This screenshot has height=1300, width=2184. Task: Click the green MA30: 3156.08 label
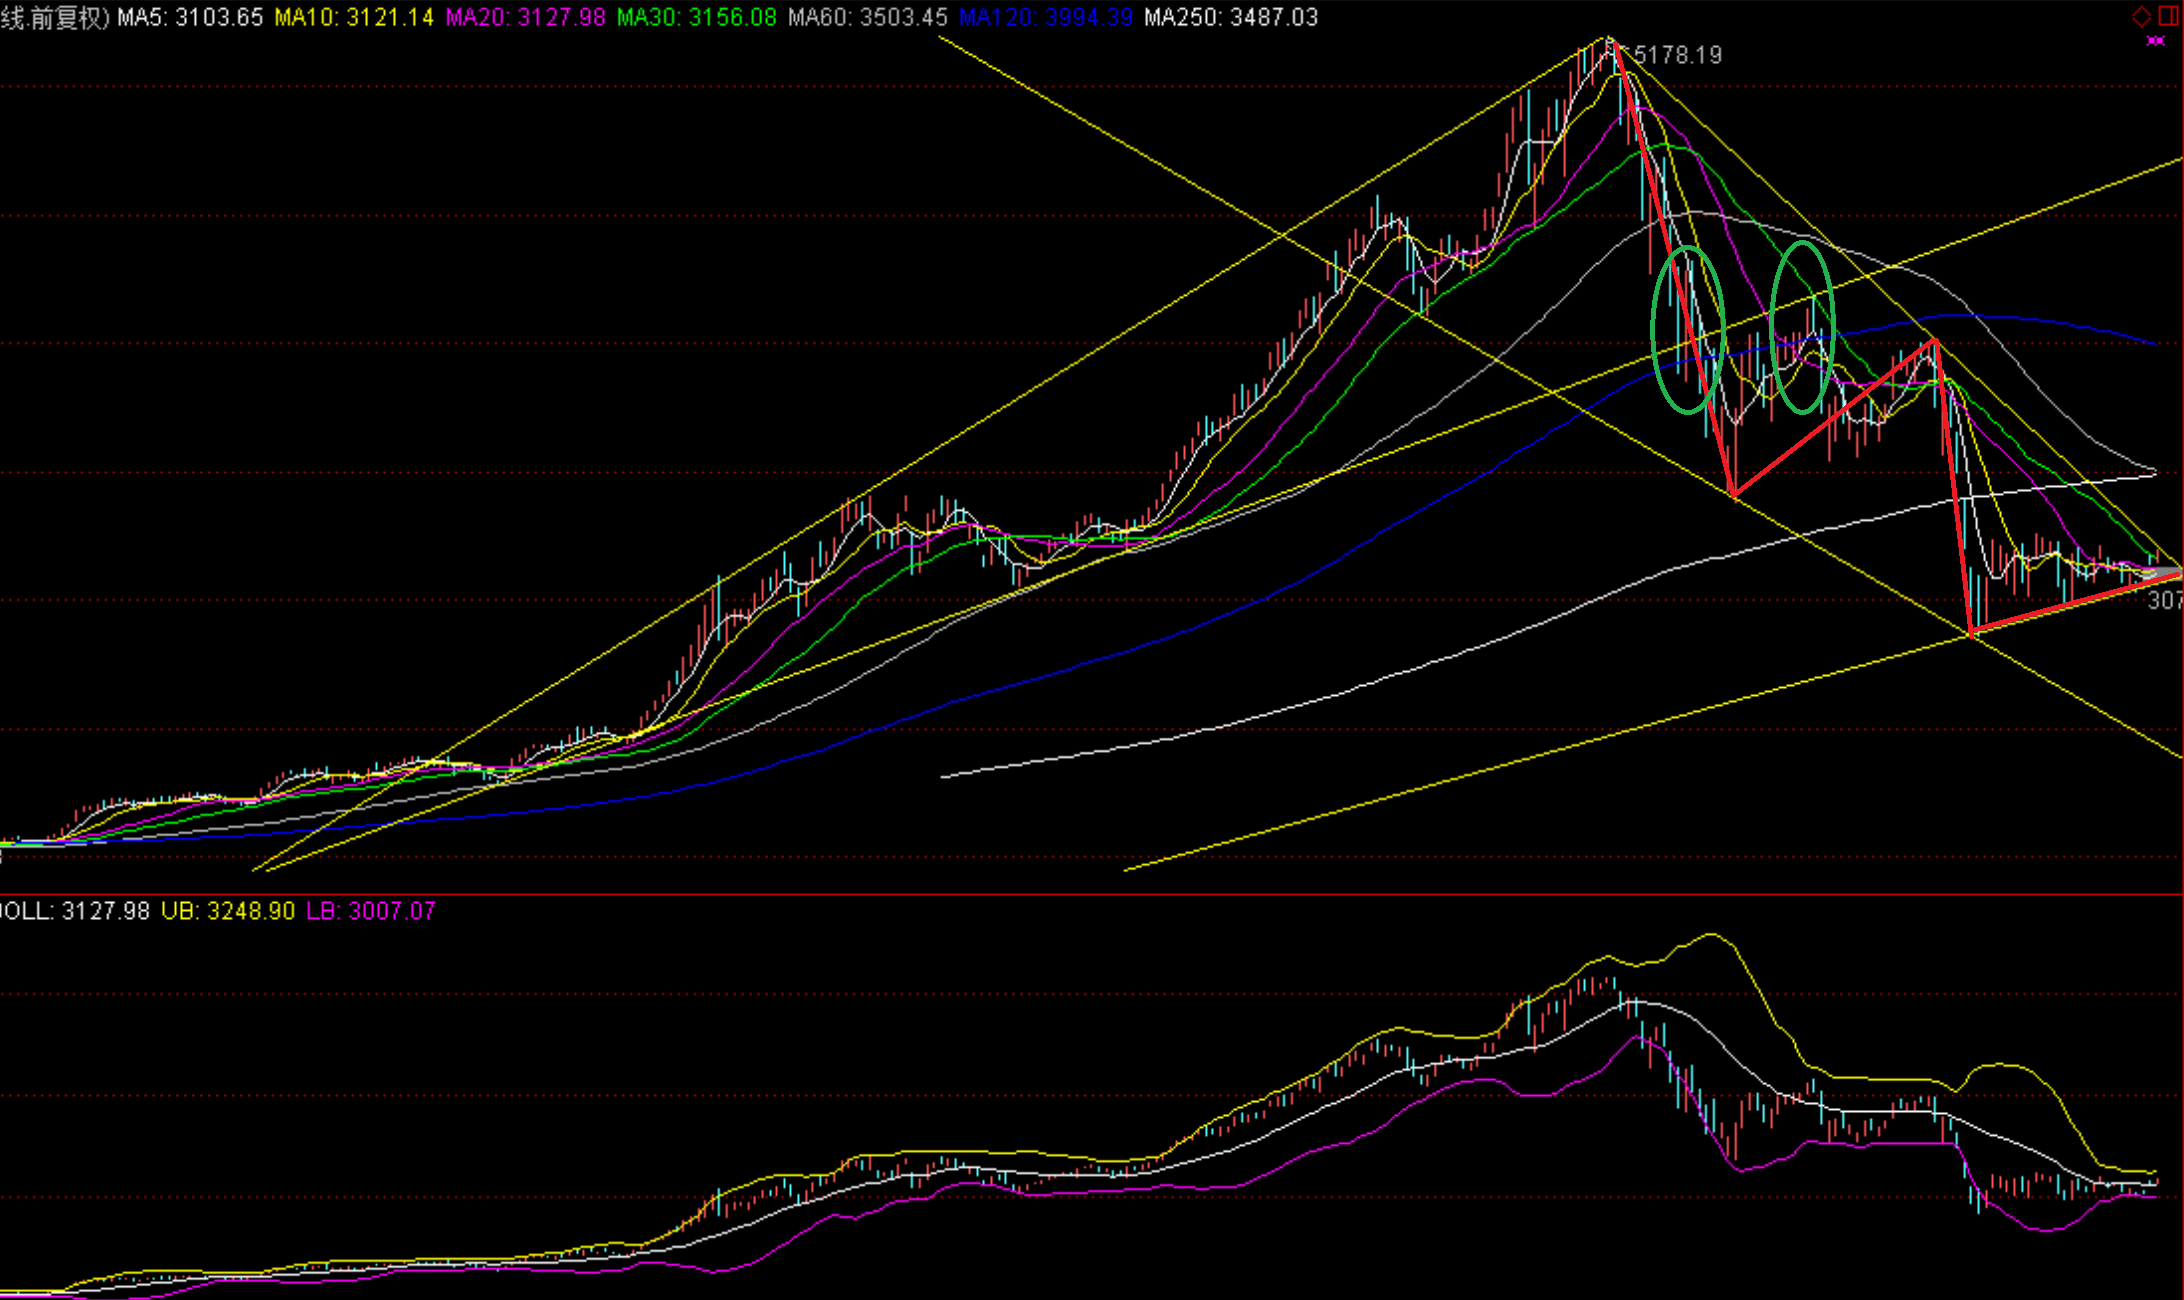696,17
